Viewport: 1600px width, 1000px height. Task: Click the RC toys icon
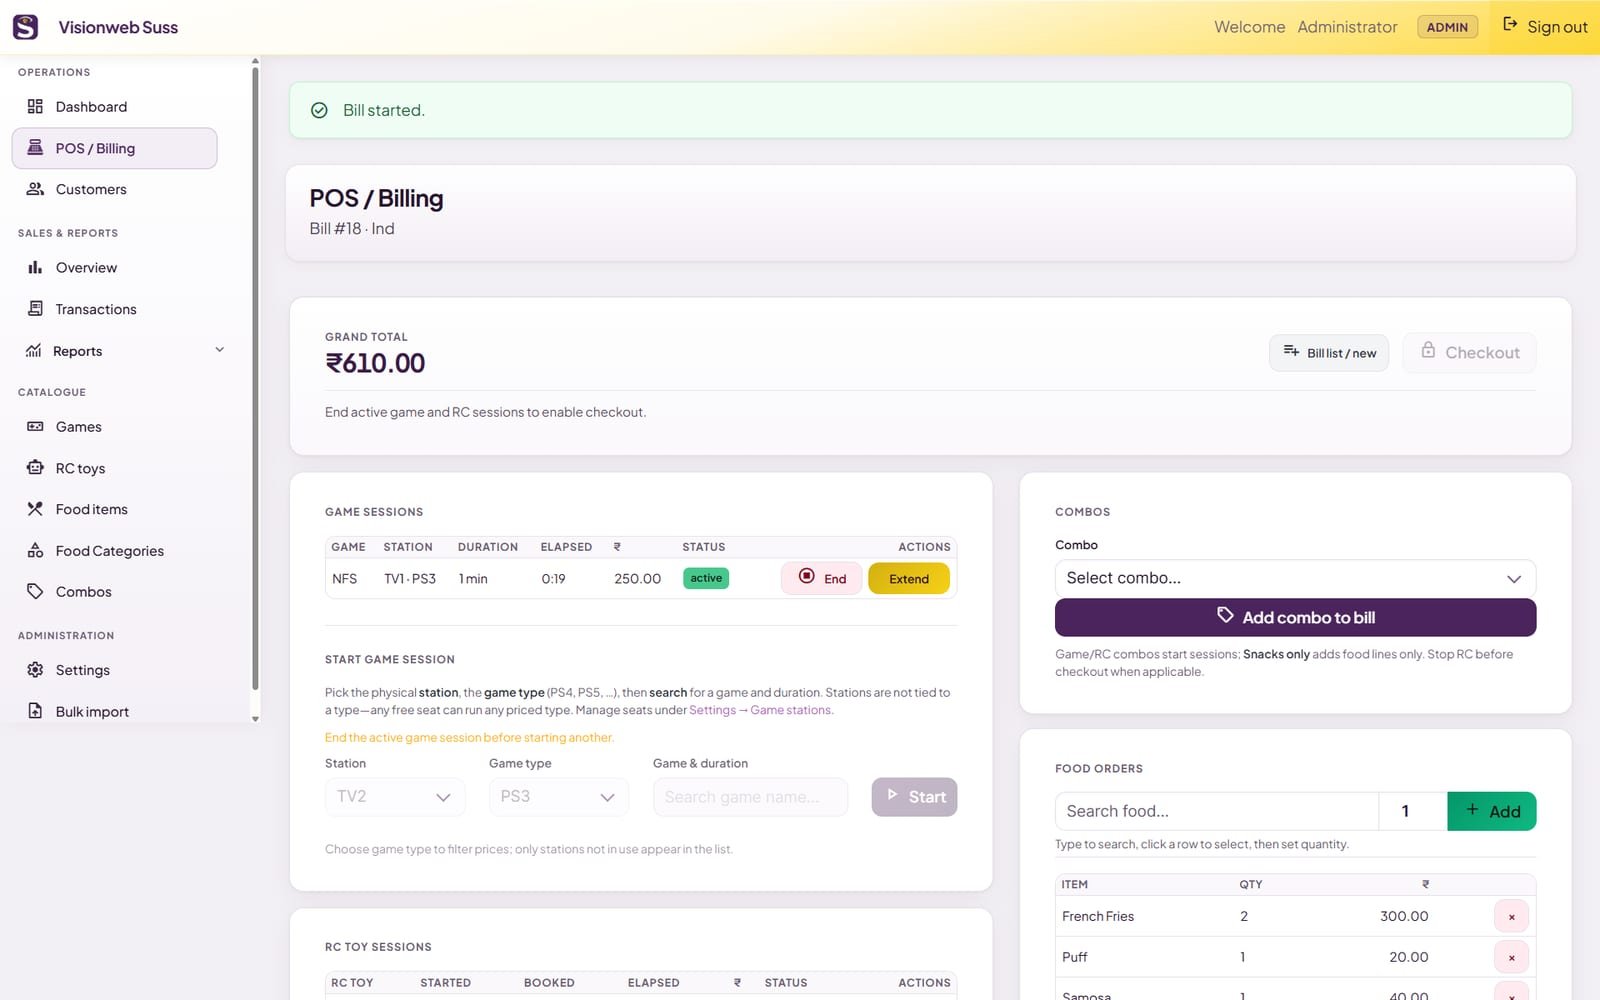(35, 468)
